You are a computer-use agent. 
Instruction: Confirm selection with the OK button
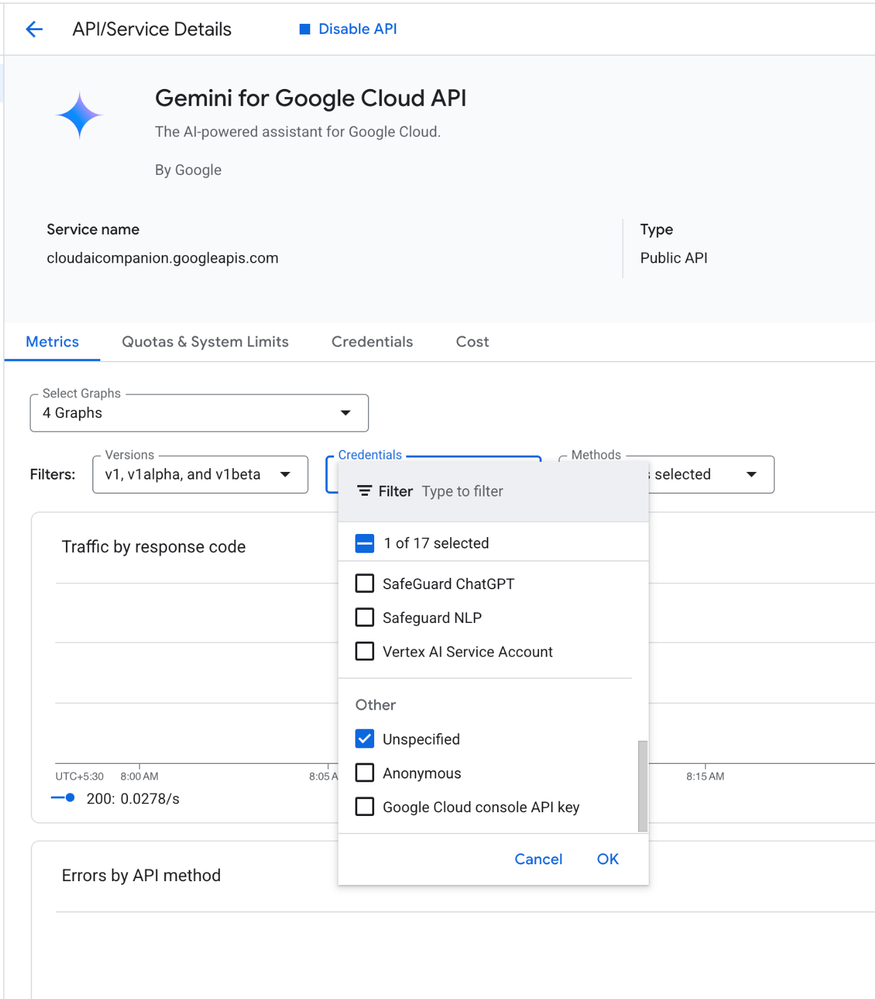pos(608,859)
